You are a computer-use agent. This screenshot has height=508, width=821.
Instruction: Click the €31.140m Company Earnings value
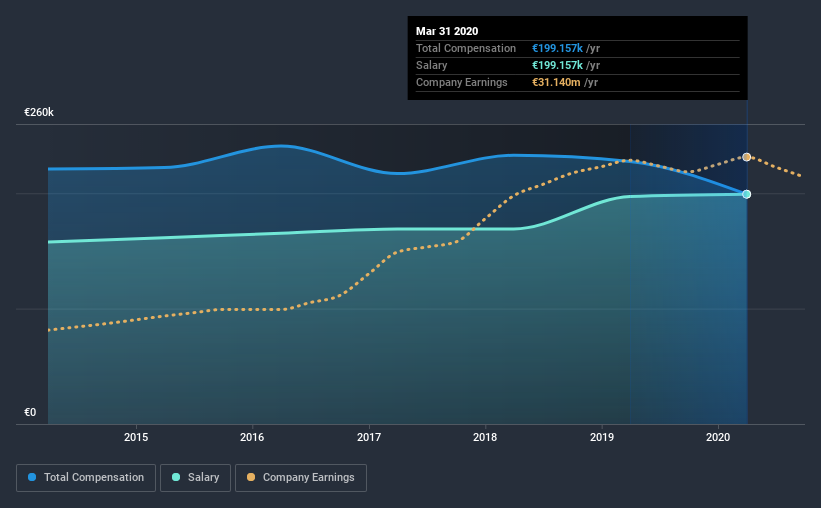click(556, 82)
